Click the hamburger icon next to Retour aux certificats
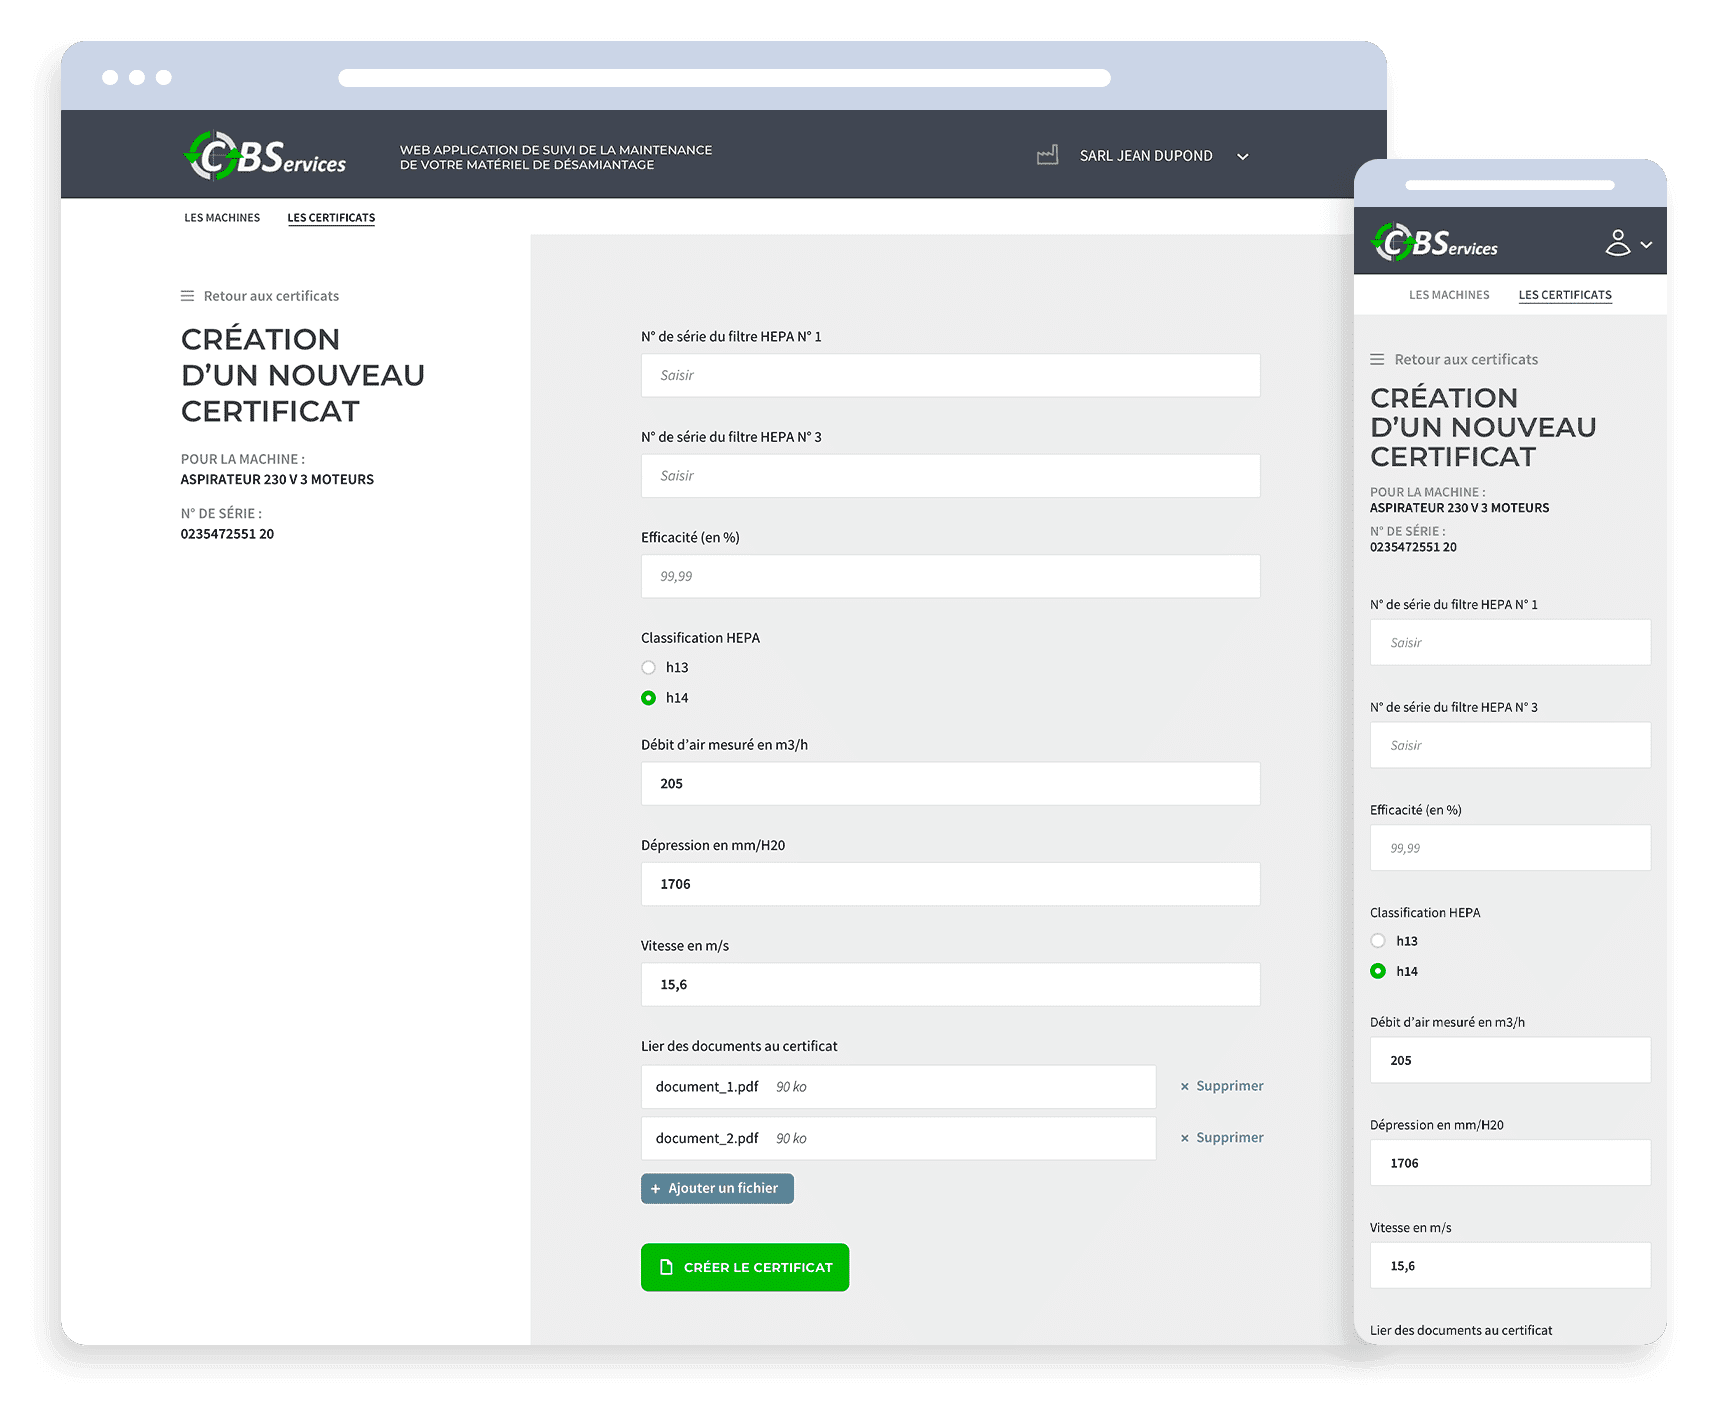 click(187, 295)
